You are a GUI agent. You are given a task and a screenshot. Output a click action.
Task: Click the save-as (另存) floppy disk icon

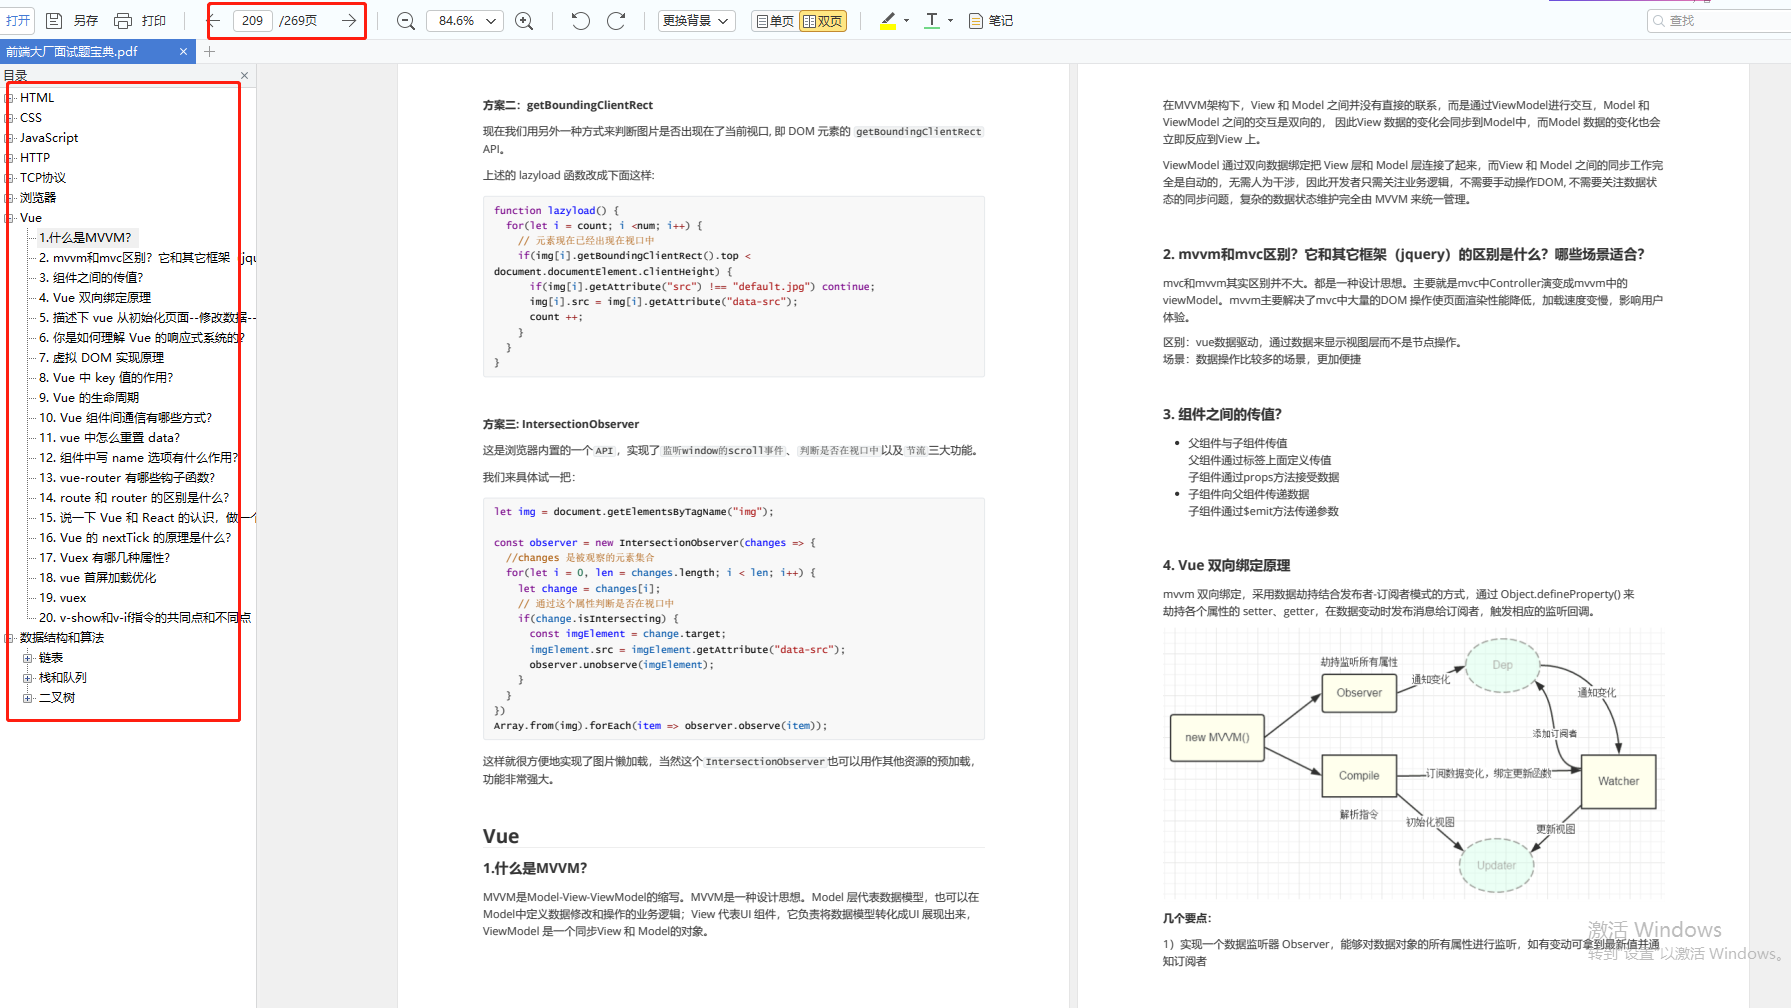55,21
